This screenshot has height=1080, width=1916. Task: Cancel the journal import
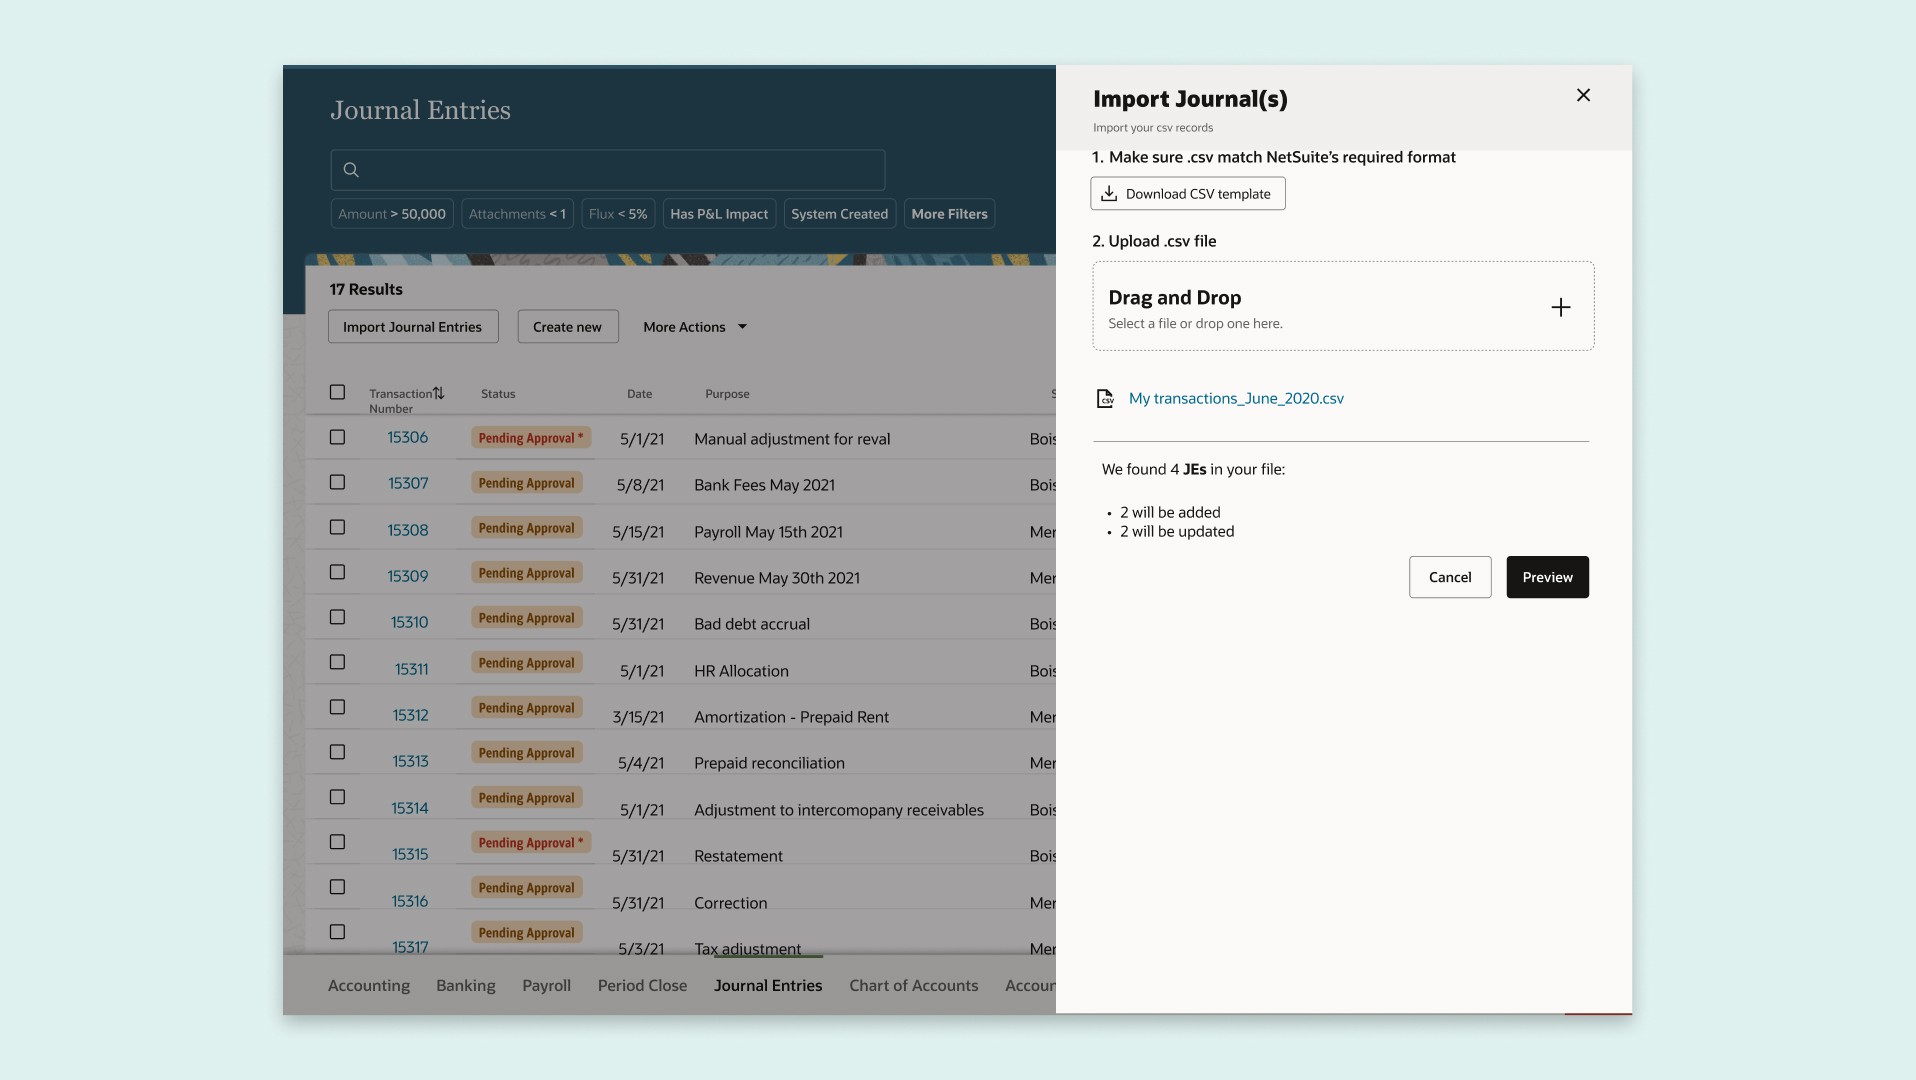[x=1449, y=577]
